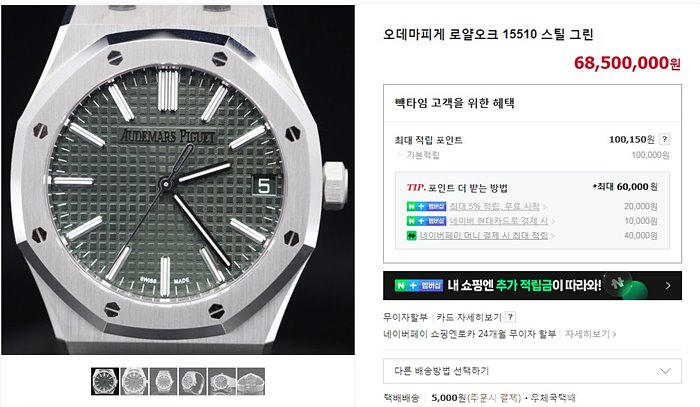Click the 카드 자세히보기 link
The image size is (700, 407).
click(469, 317)
